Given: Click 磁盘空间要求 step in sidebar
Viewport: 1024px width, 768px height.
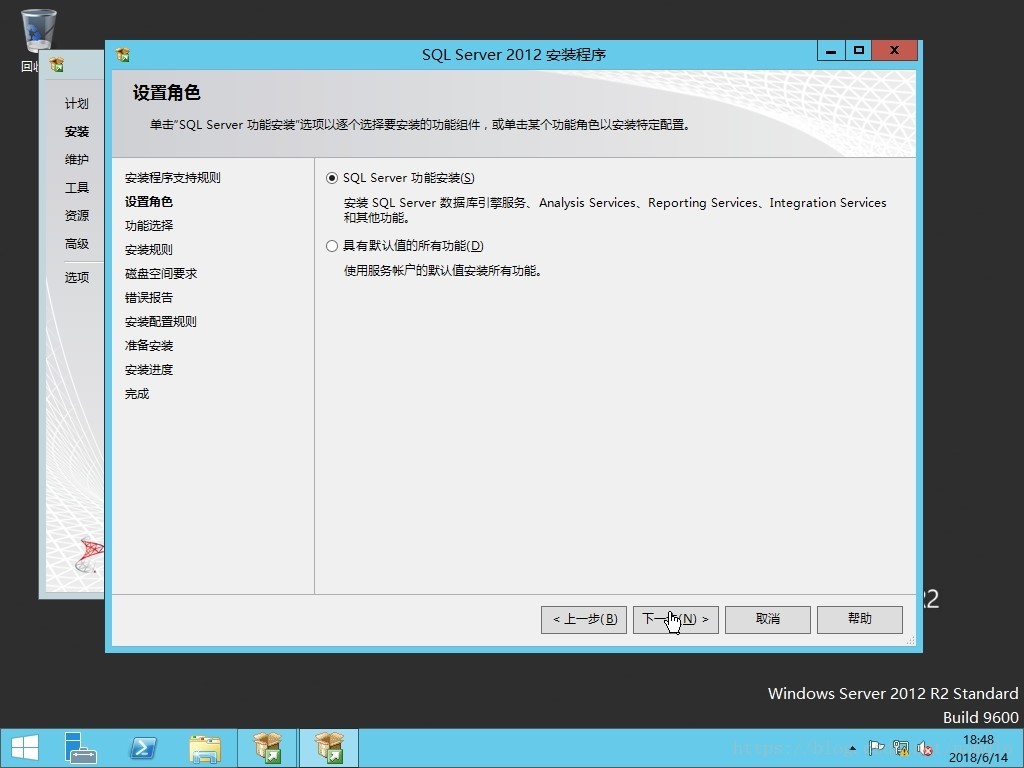Looking at the screenshot, I should [x=161, y=274].
